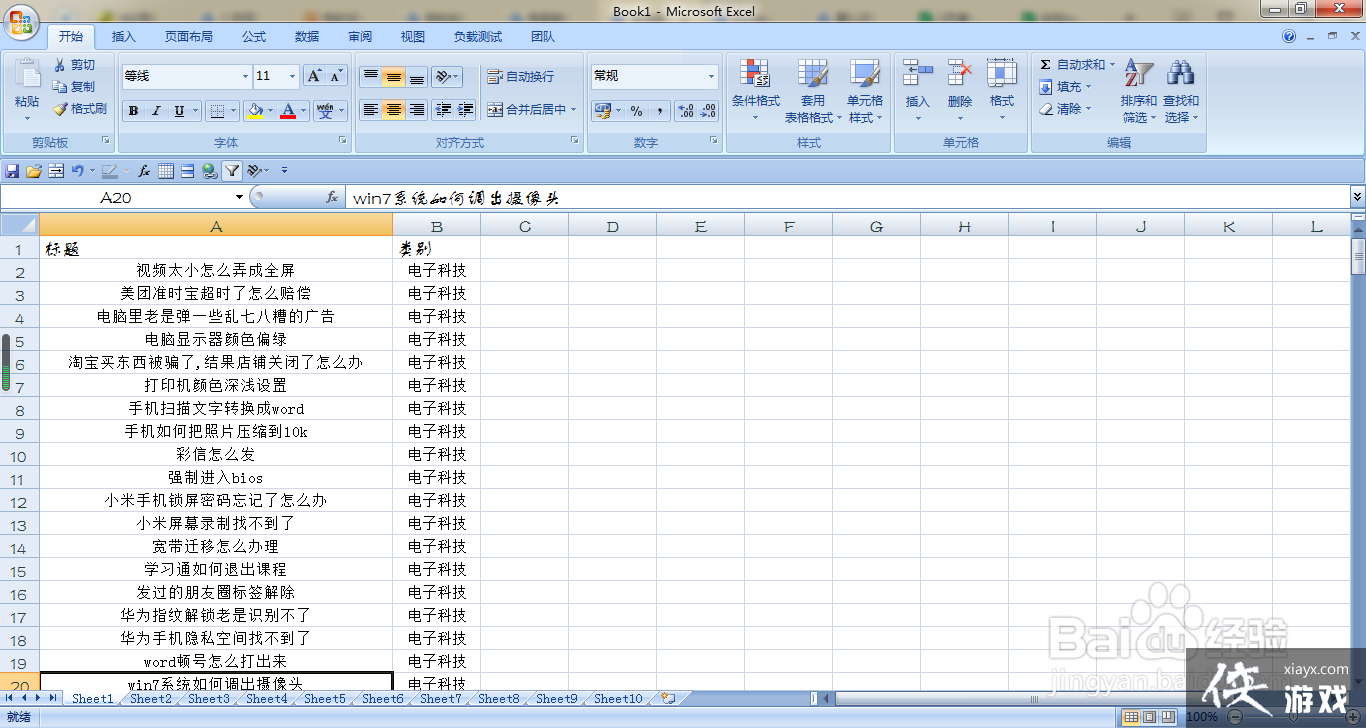
Task: Expand the formula bar with the chevron
Action: (1357, 198)
